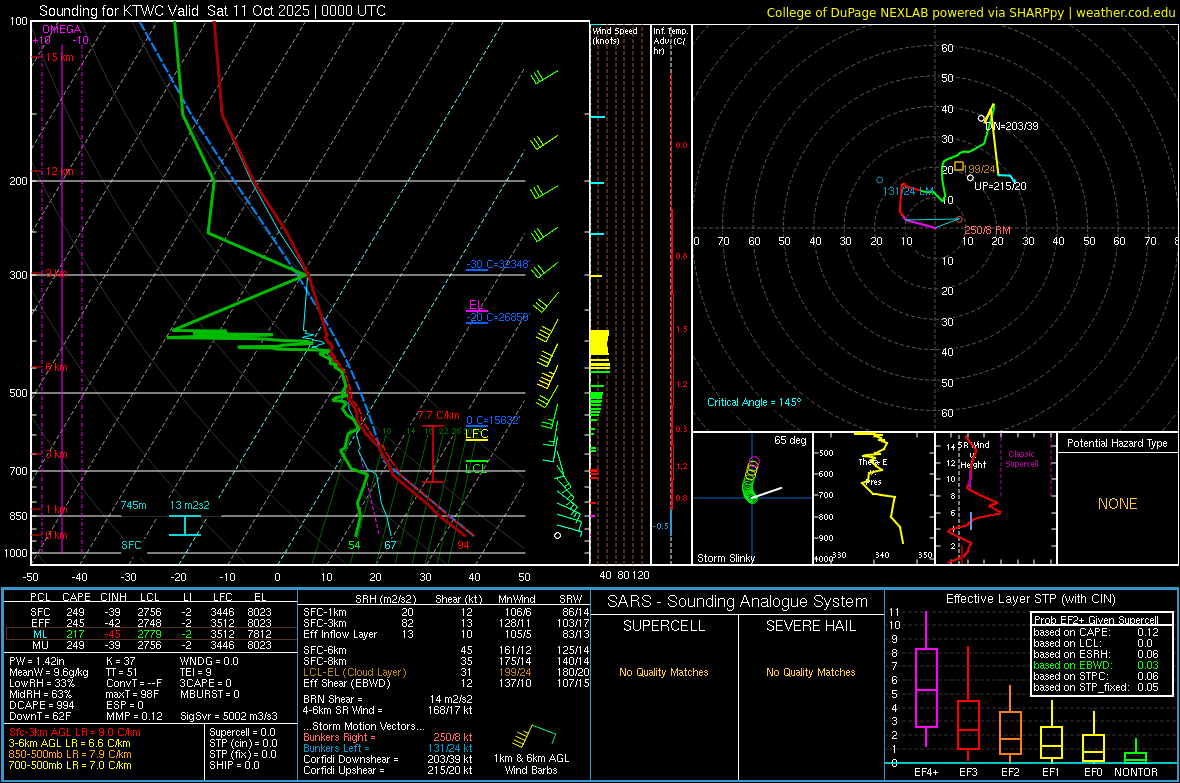Click the 'BRN Shear =' row
Screen dimensions: 1180x783
coord(388,699)
